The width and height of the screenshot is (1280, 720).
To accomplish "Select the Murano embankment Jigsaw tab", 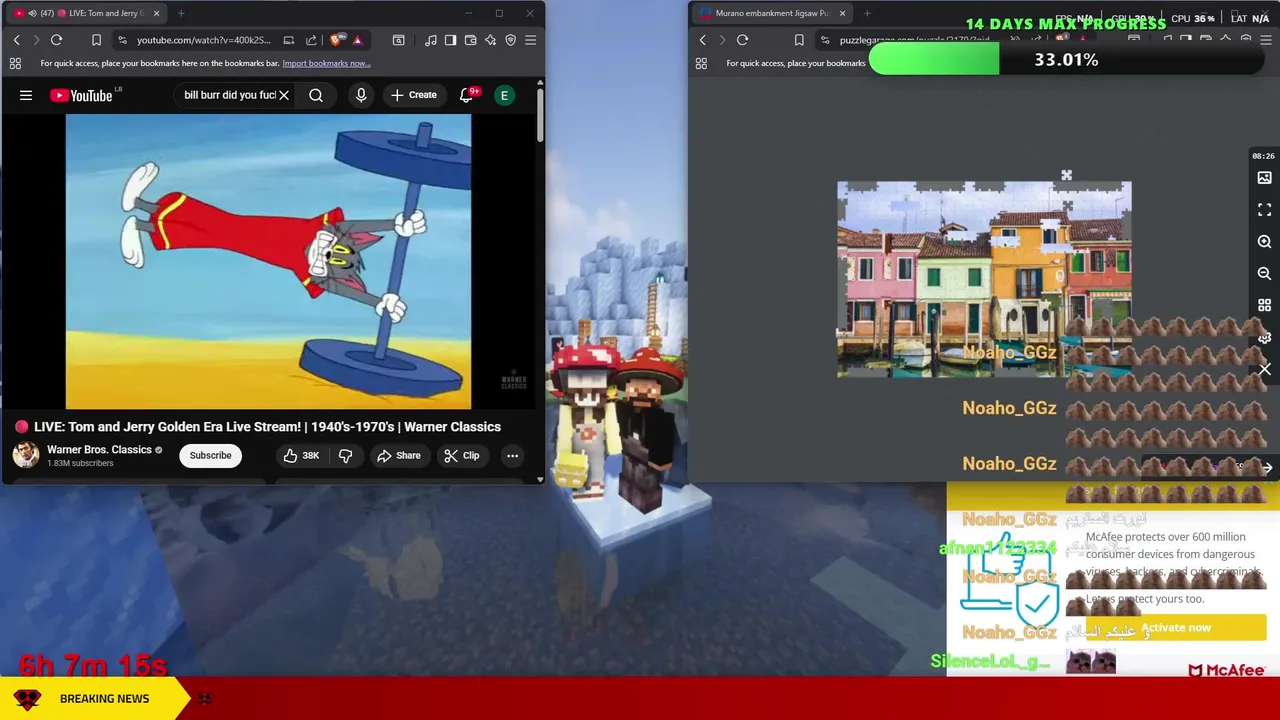I will coord(773,13).
